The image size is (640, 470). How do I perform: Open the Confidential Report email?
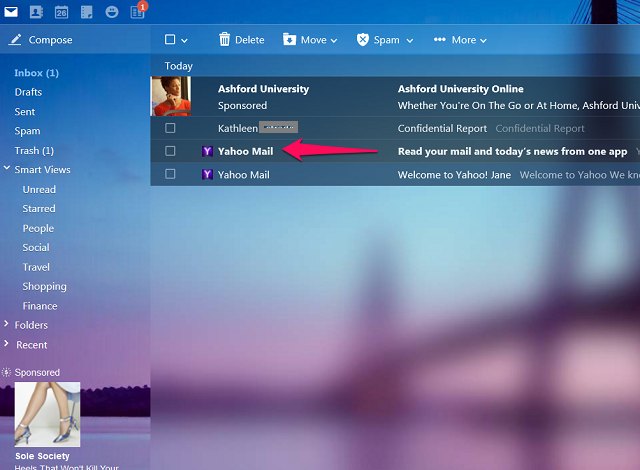[x=395, y=128]
